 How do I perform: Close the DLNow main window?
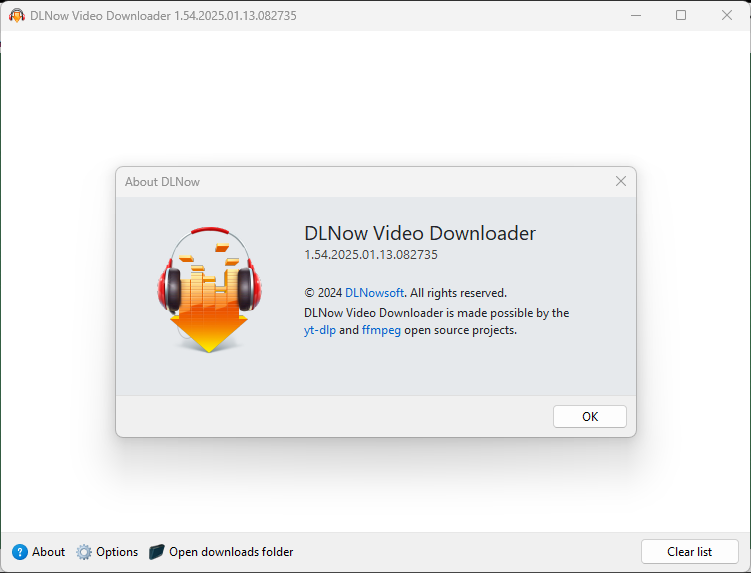coord(727,15)
